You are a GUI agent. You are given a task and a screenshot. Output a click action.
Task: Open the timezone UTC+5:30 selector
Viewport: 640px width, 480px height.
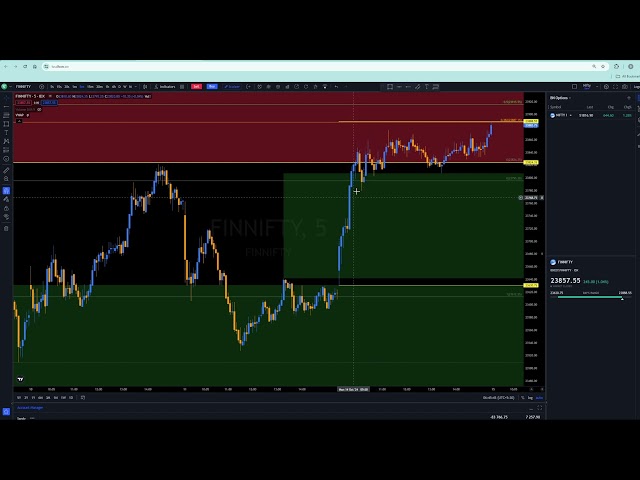point(498,398)
